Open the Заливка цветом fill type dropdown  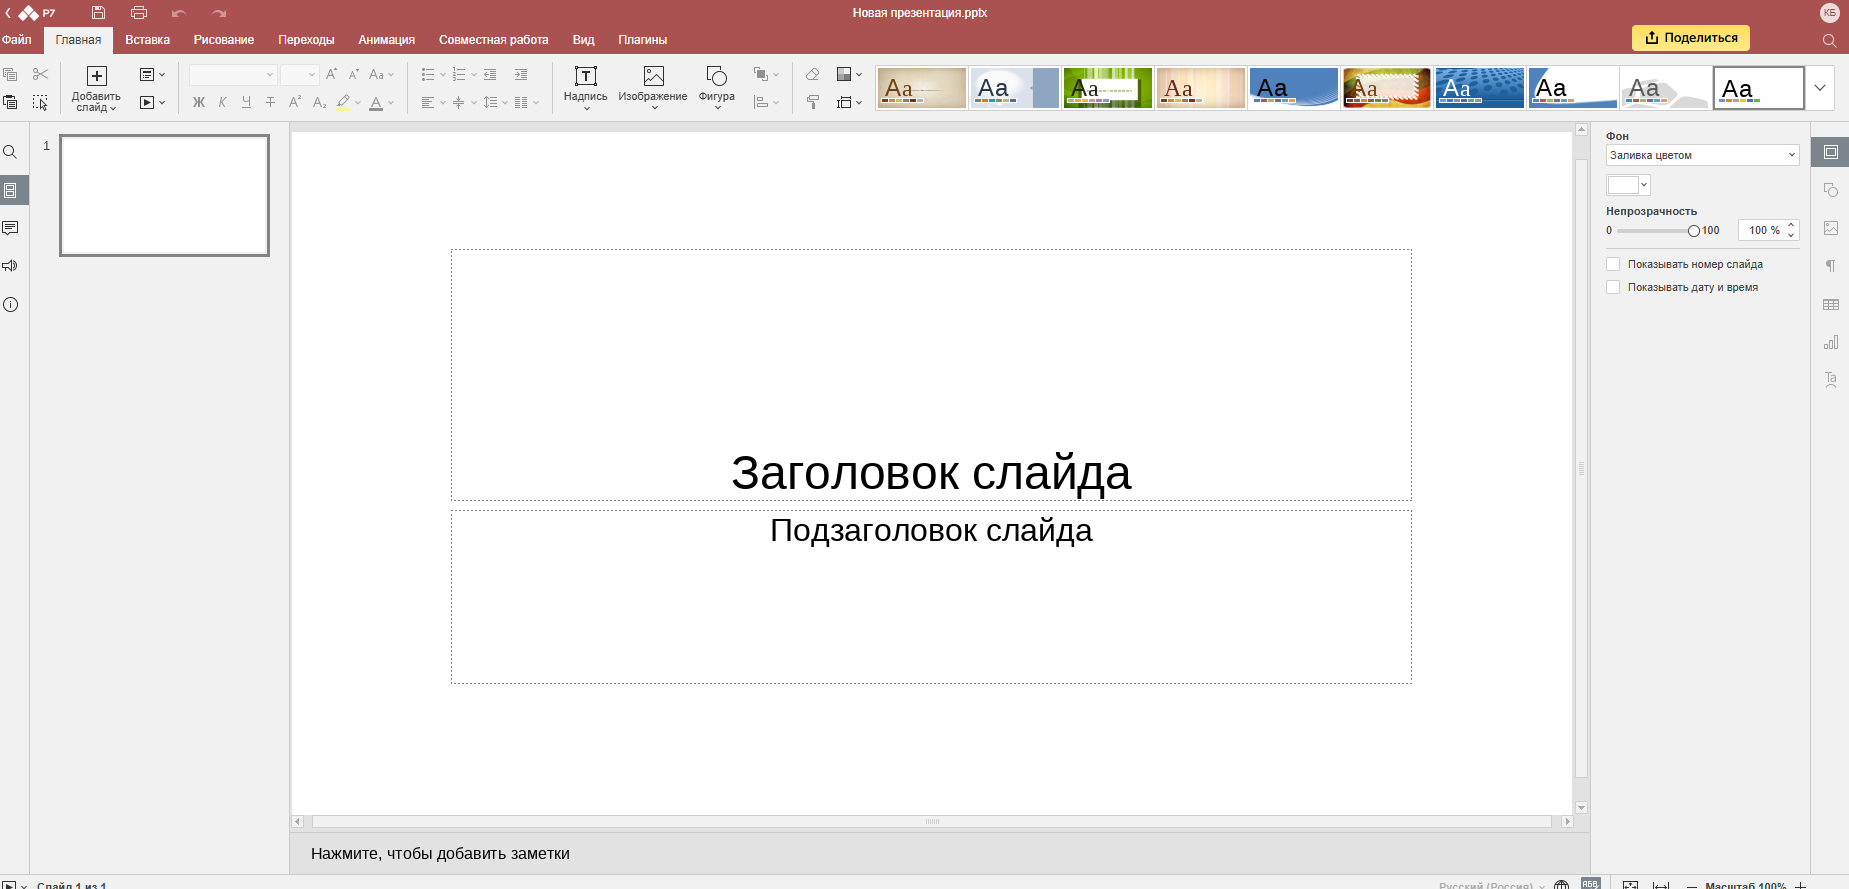1702,155
